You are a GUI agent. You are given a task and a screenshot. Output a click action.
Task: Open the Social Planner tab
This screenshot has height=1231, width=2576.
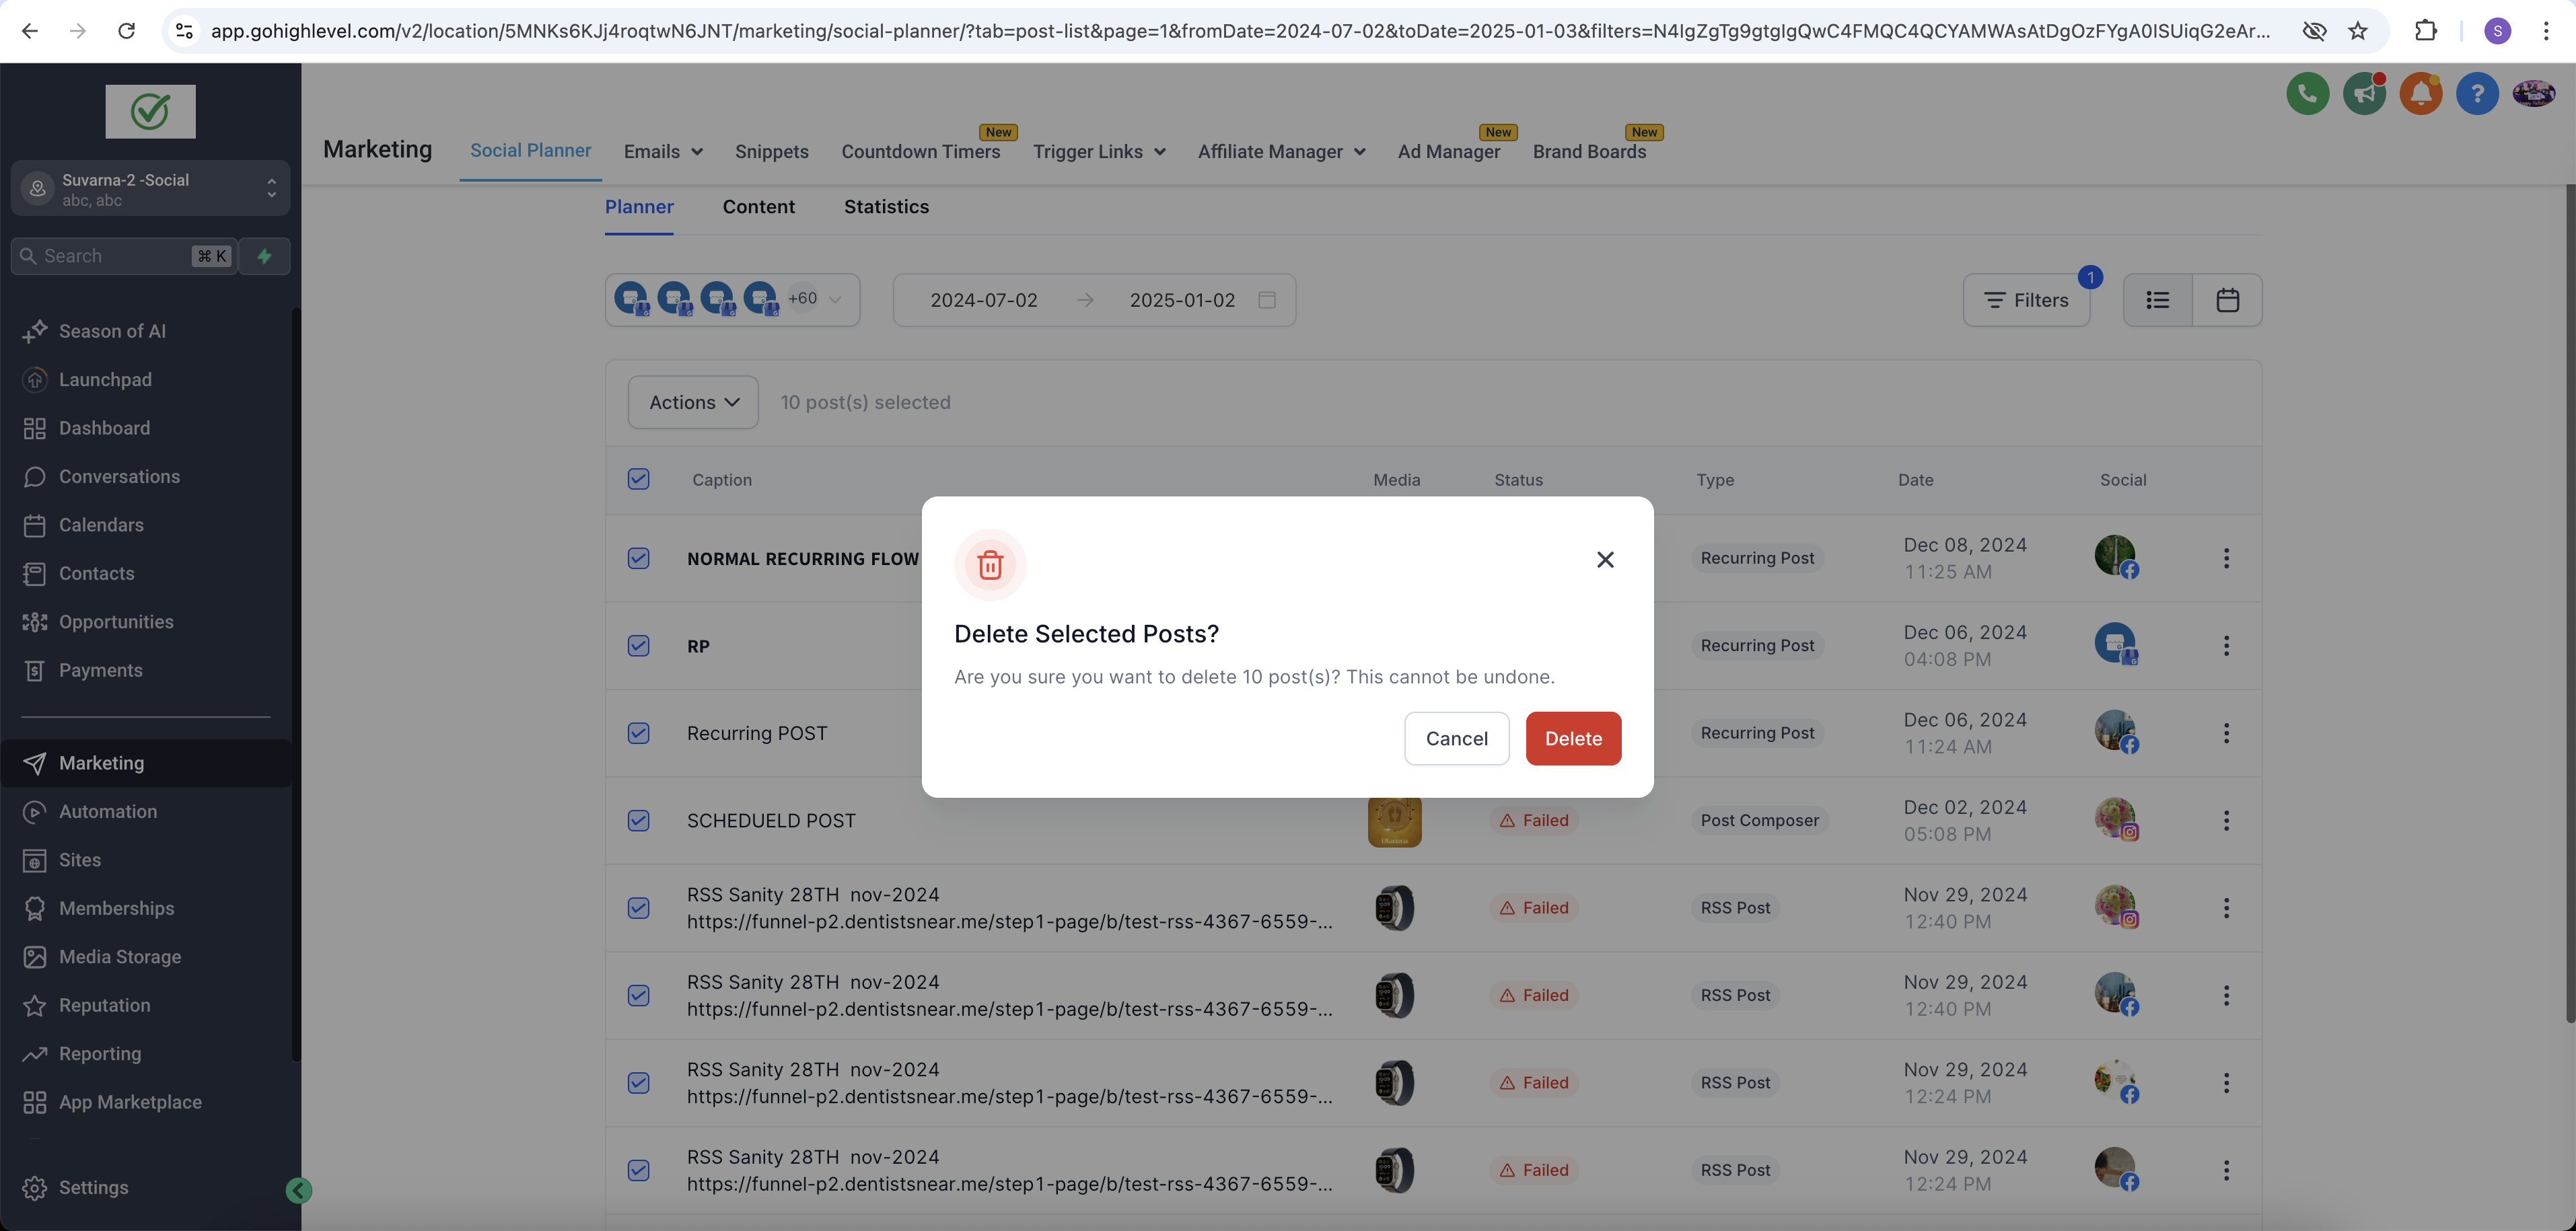click(530, 151)
